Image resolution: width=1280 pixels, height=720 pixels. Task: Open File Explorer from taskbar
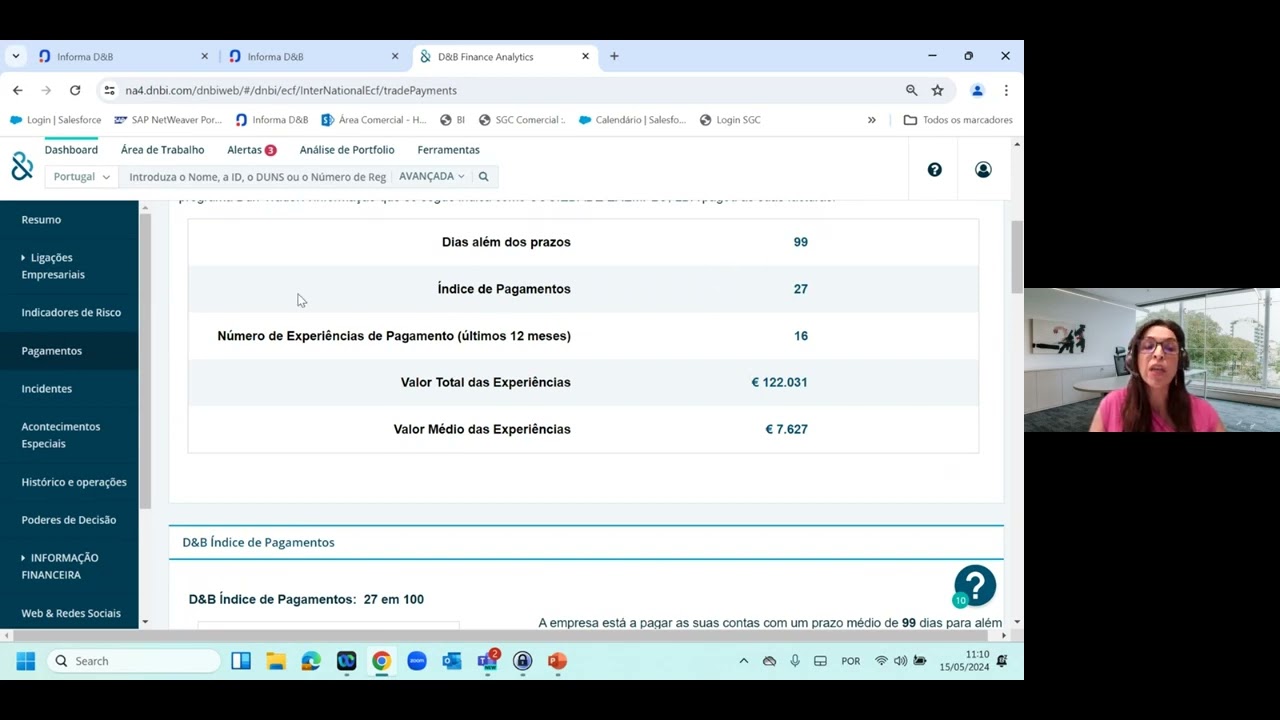click(276, 661)
